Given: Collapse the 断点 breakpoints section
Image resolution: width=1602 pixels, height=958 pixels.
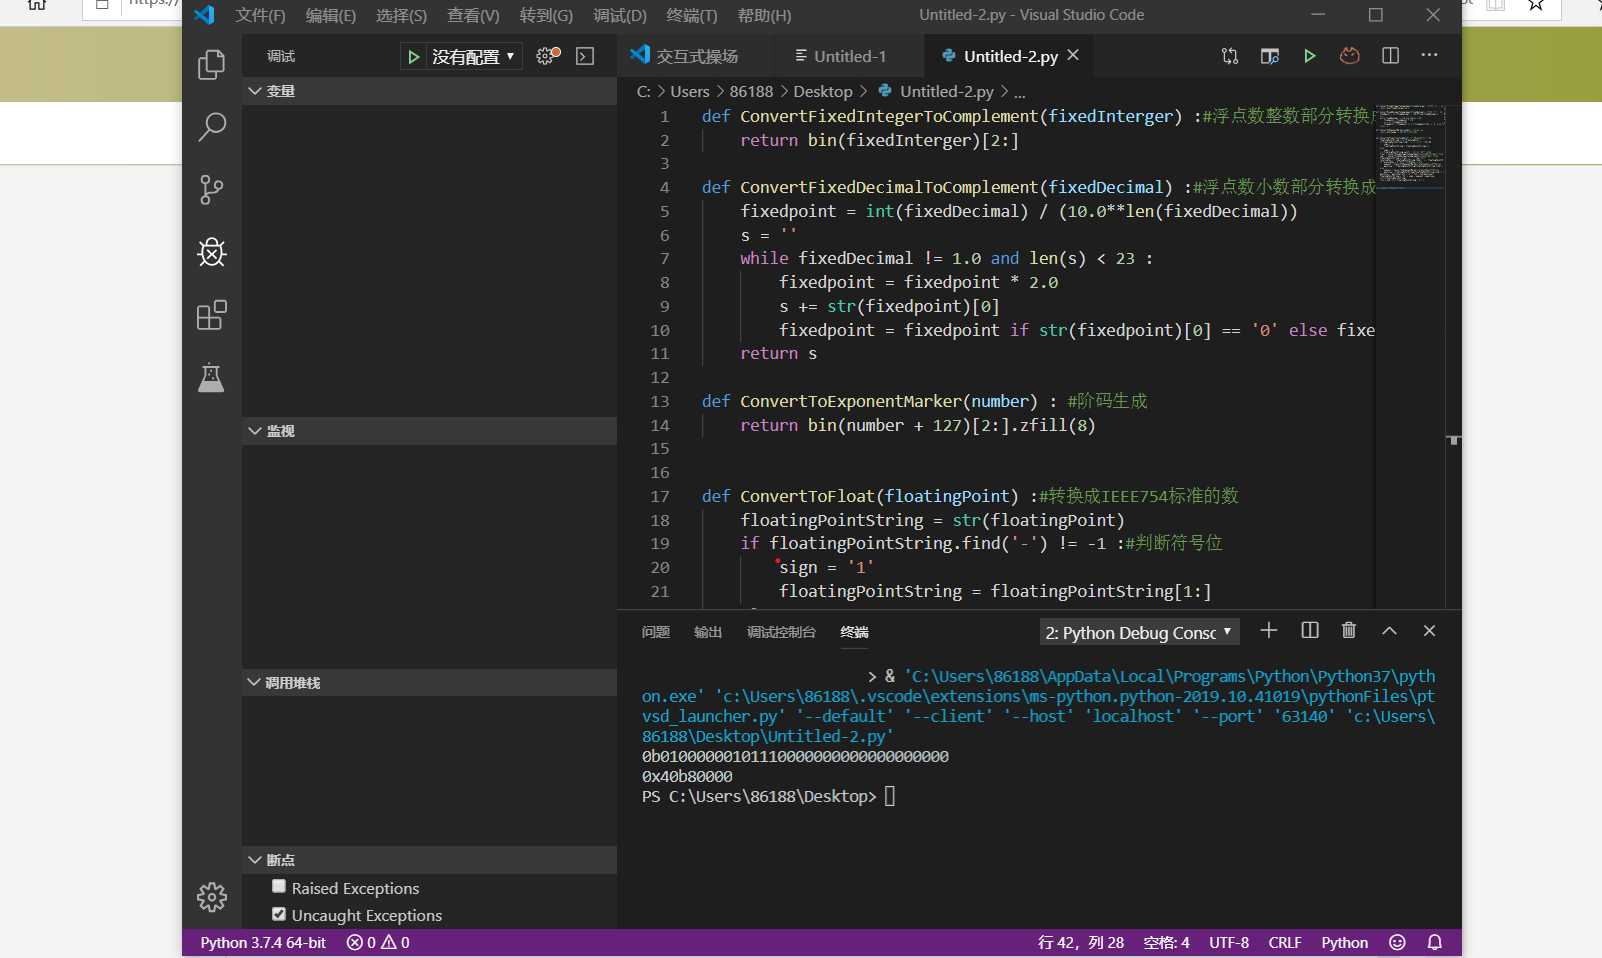Looking at the screenshot, I should click(x=429, y=860).
